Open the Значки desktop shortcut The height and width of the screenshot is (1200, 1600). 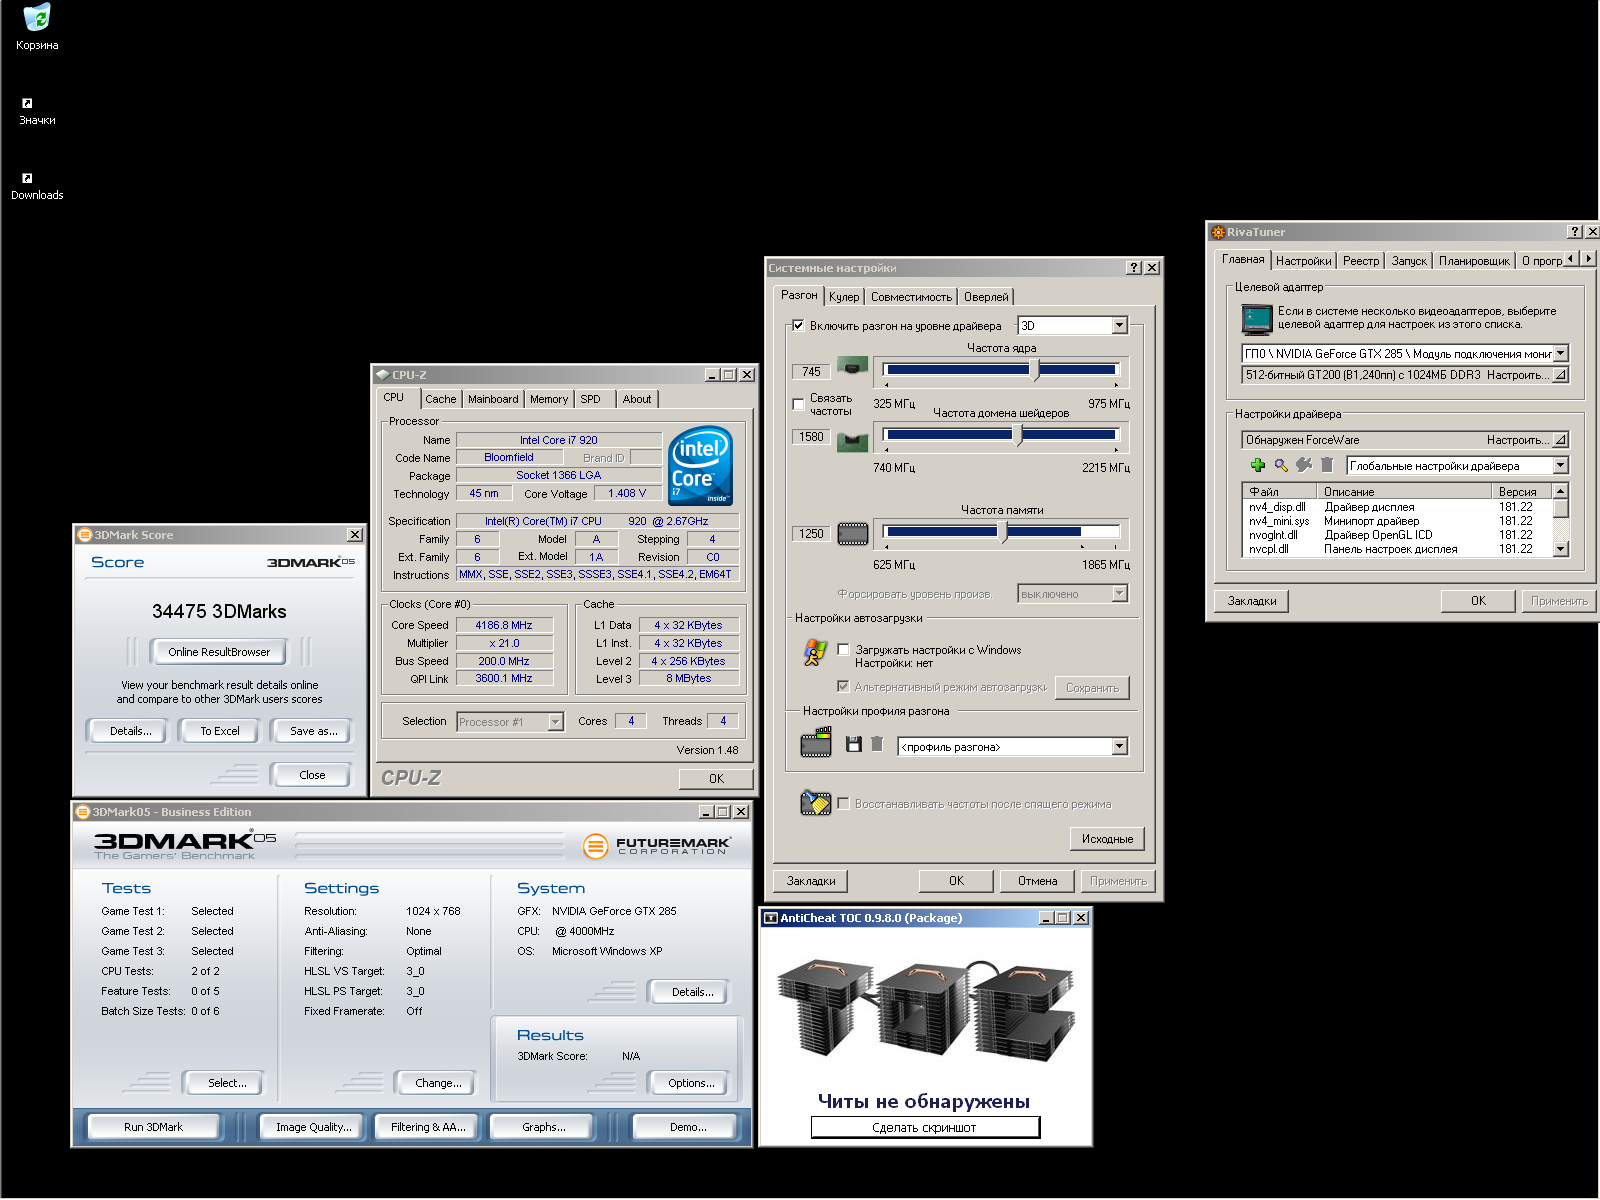(x=37, y=111)
